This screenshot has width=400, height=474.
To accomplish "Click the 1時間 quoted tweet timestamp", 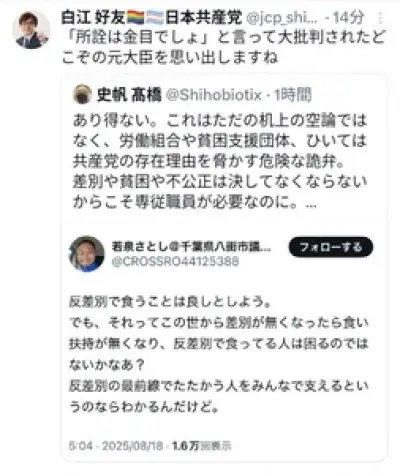I will 293,95.
